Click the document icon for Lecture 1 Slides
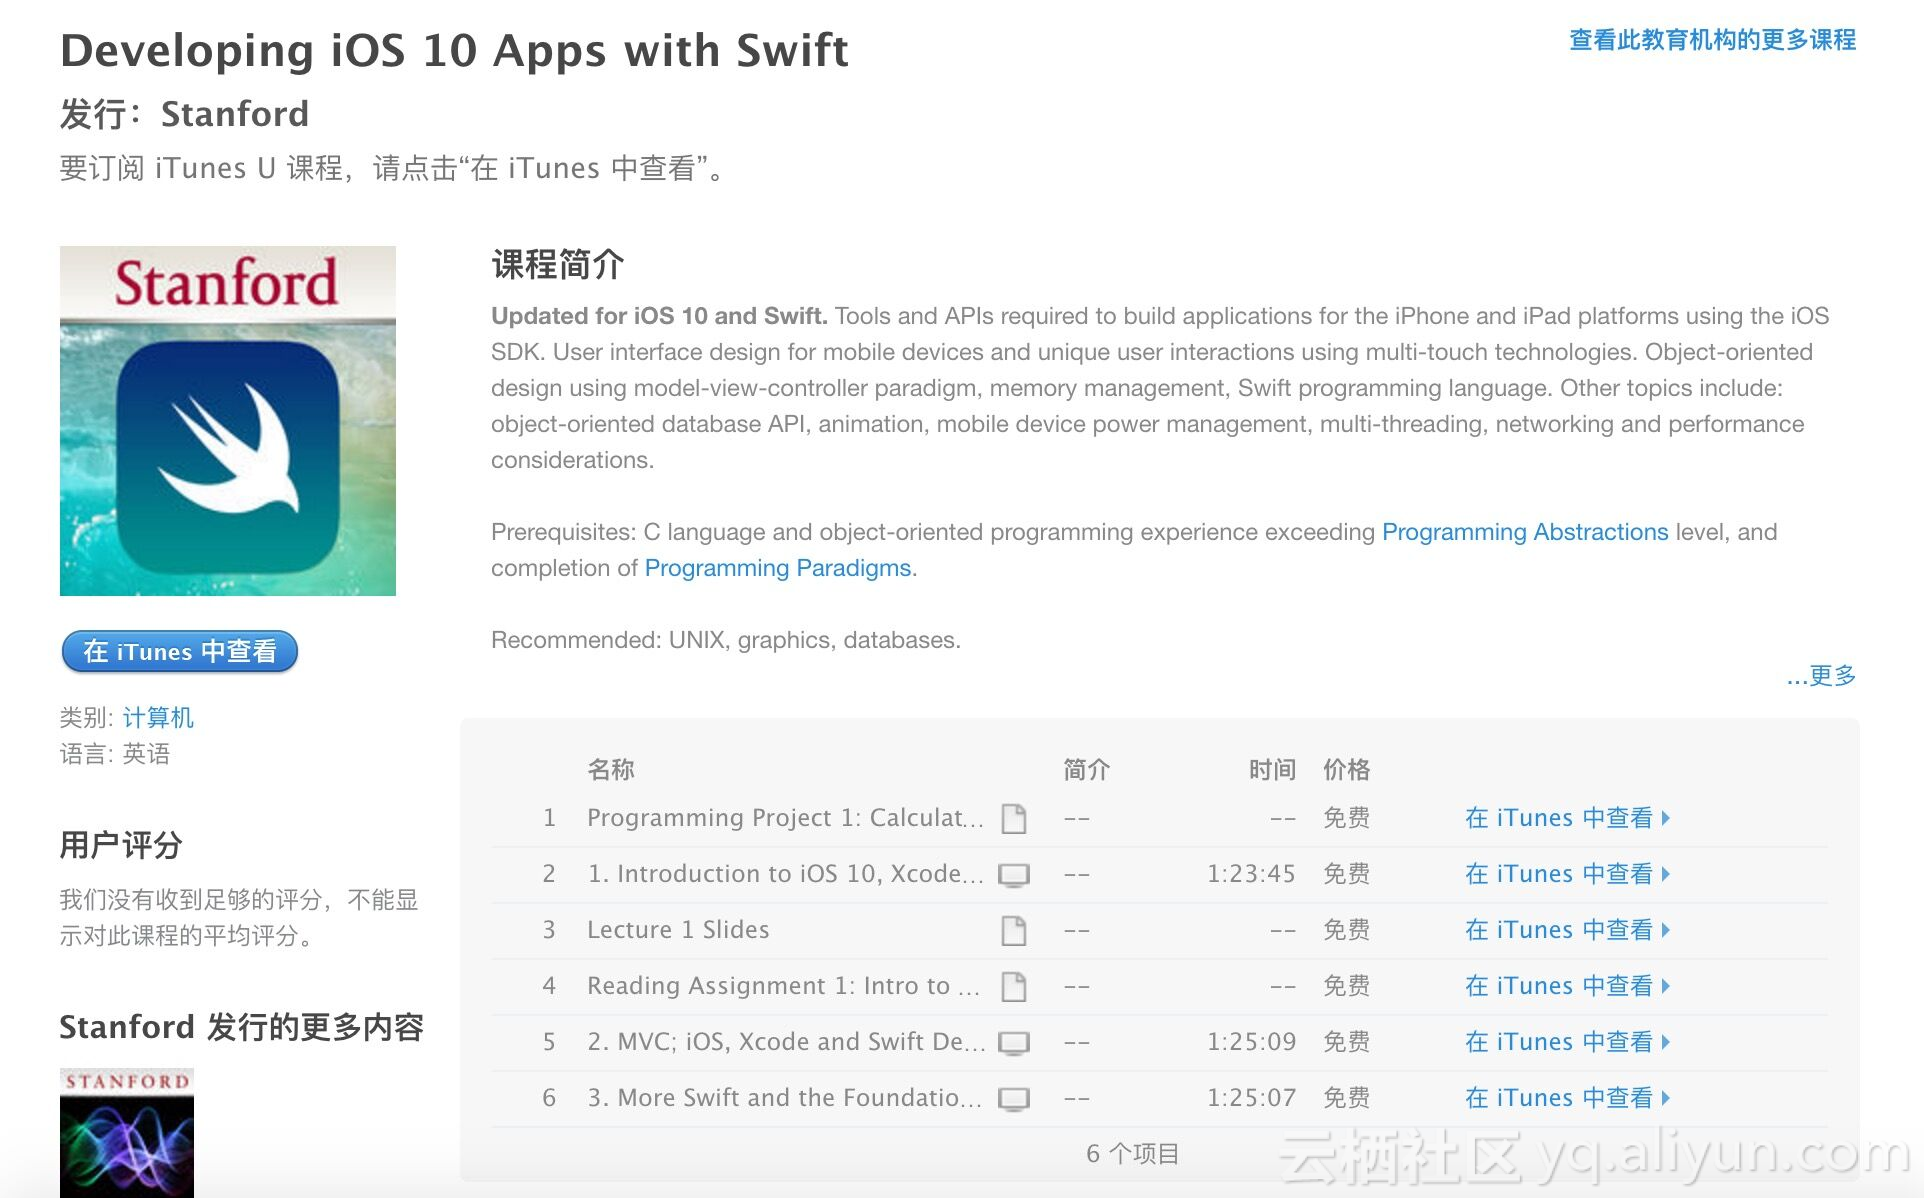 click(x=1014, y=930)
